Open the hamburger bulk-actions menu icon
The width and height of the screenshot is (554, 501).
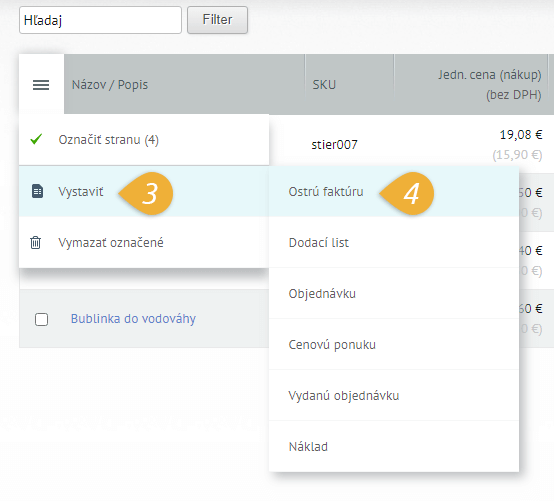[41, 85]
